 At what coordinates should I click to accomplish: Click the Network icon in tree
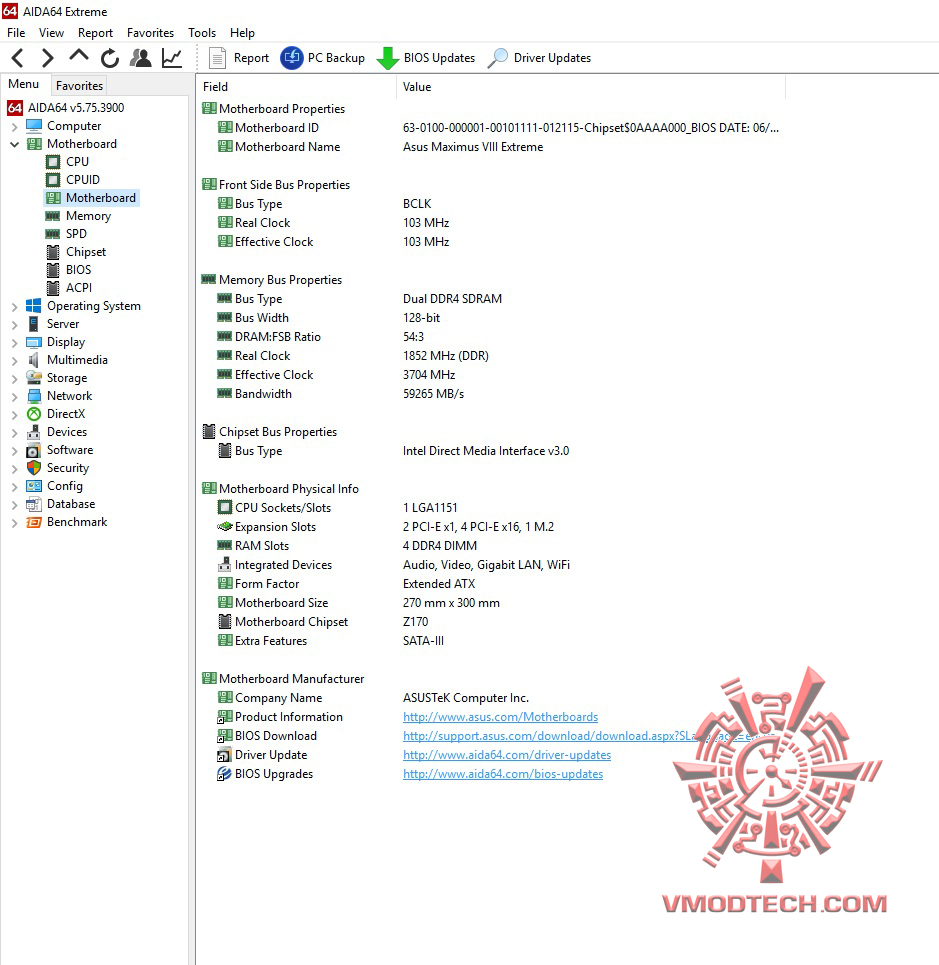point(34,396)
